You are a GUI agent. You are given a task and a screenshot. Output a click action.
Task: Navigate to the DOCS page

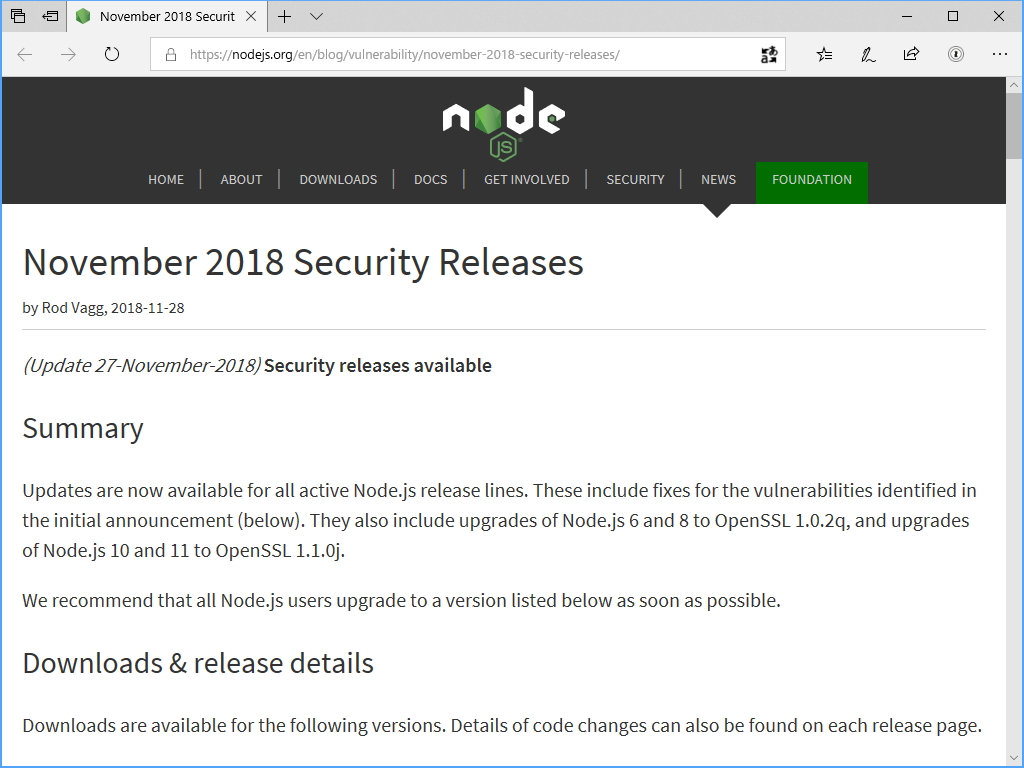click(x=430, y=180)
